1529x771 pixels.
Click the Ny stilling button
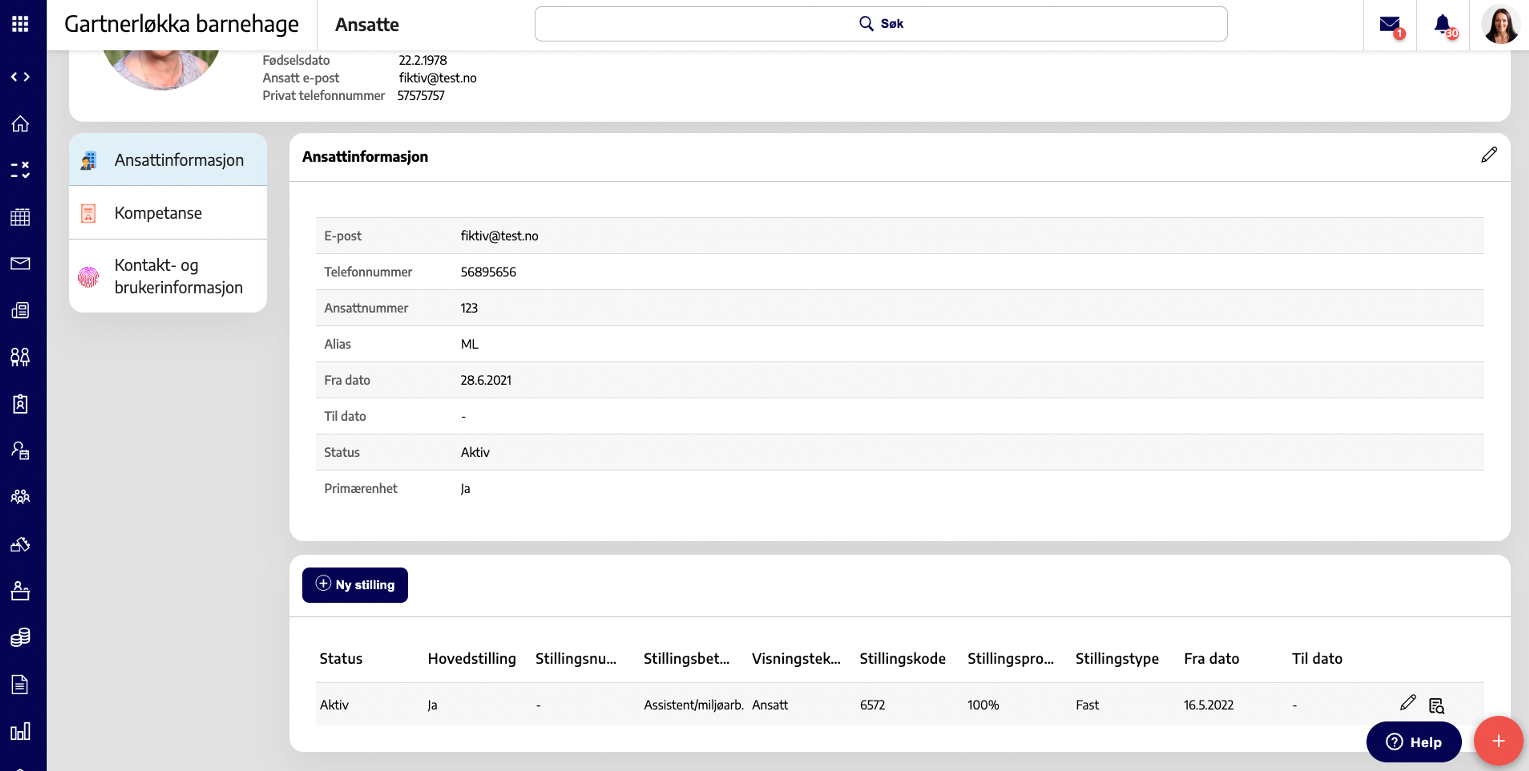[355, 585]
